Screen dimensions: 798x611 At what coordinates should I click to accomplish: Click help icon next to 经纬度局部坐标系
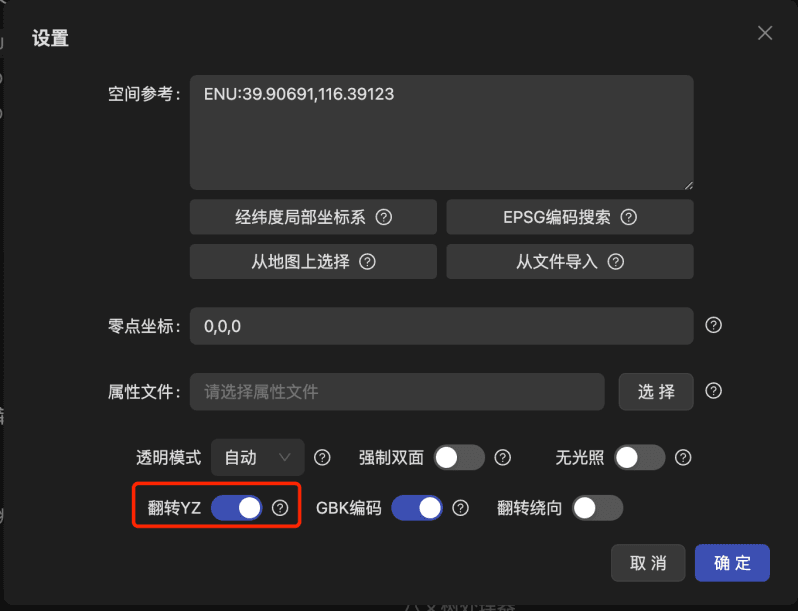(384, 217)
